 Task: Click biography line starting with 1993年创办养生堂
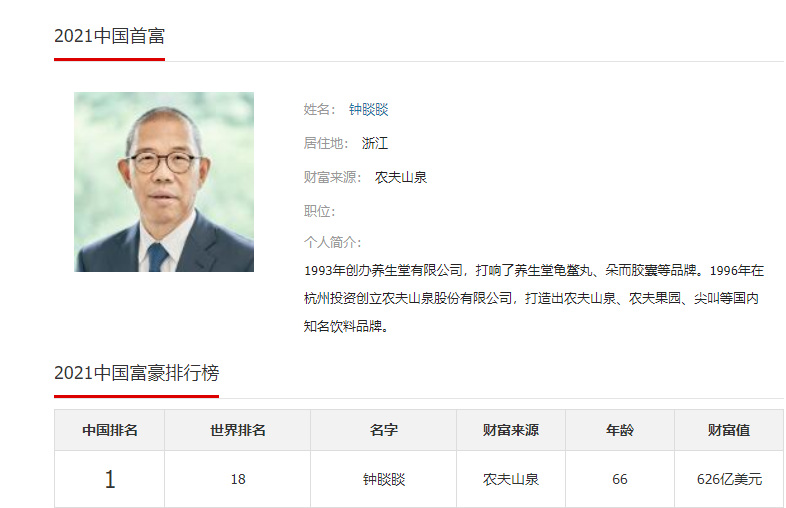[534, 271]
